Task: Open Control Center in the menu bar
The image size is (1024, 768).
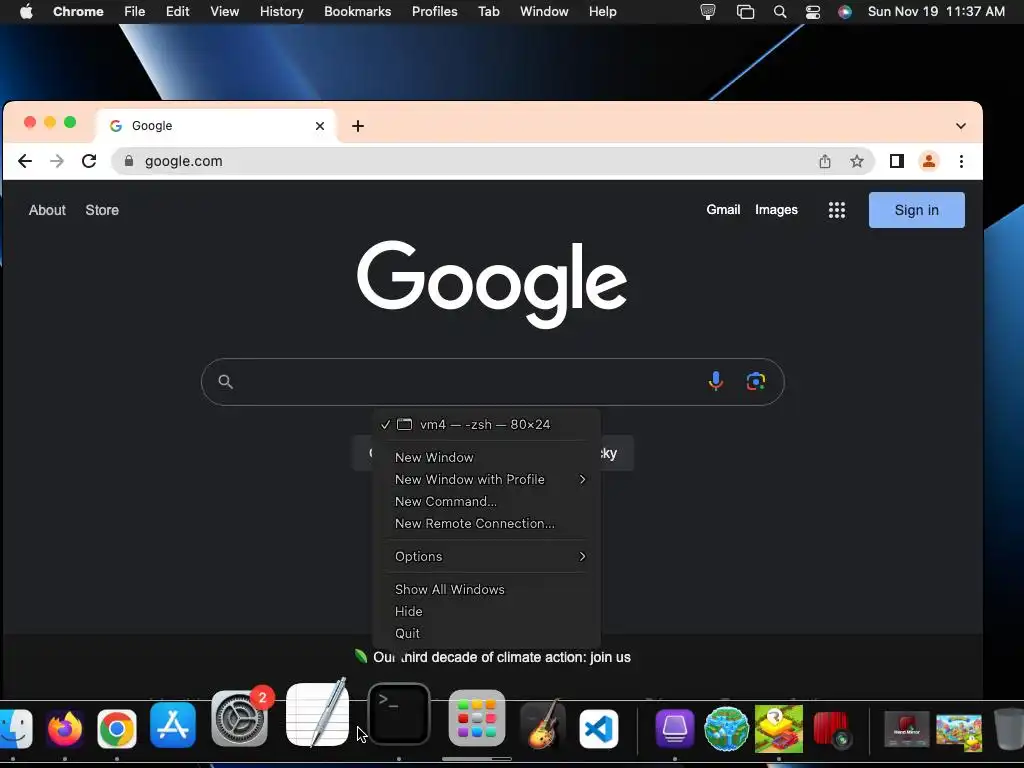Action: (812, 12)
